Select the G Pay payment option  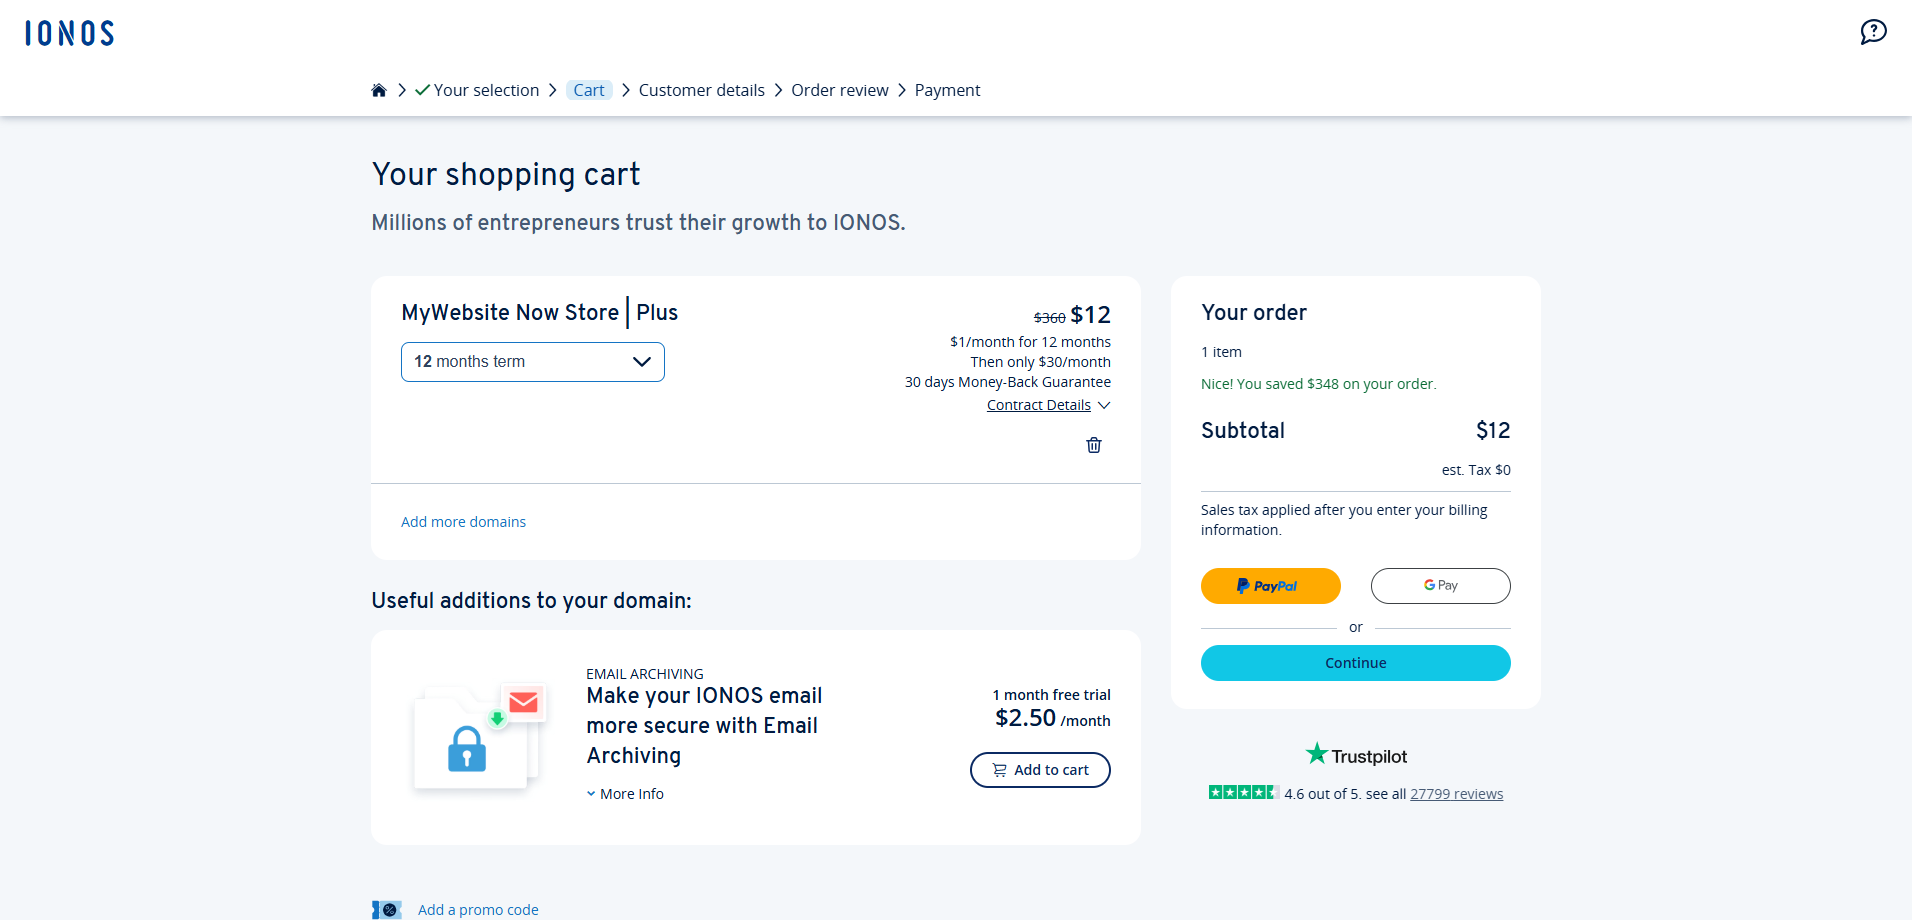tap(1440, 586)
